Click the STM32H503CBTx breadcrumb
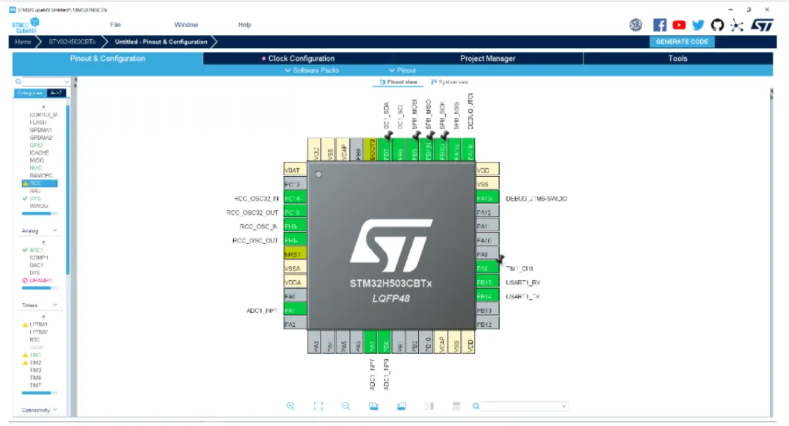The height and width of the screenshot is (426, 789). pos(72,42)
